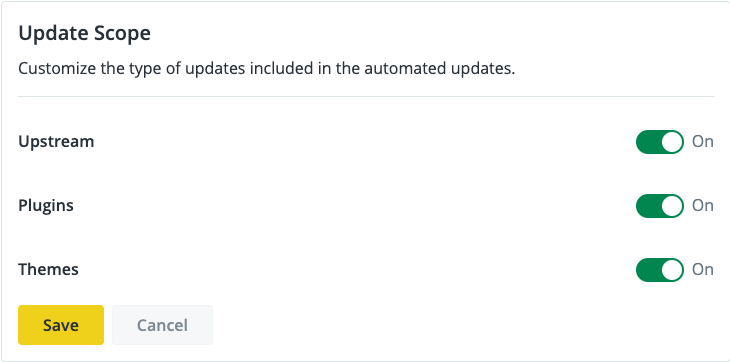Select the Themes row label
730x362 pixels.
[x=48, y=269]
